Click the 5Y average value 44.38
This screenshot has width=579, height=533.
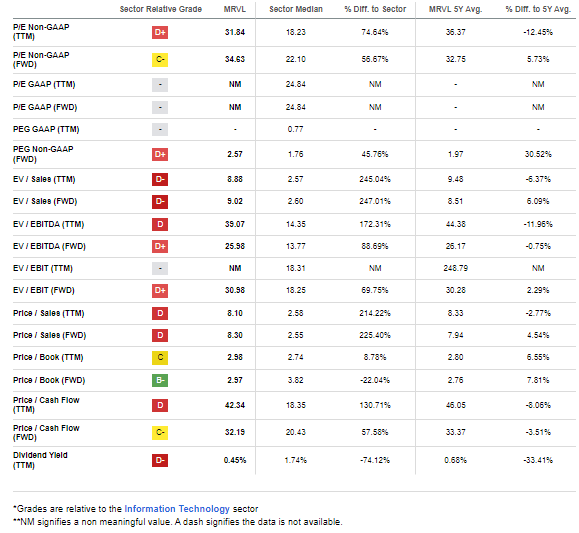455,225
